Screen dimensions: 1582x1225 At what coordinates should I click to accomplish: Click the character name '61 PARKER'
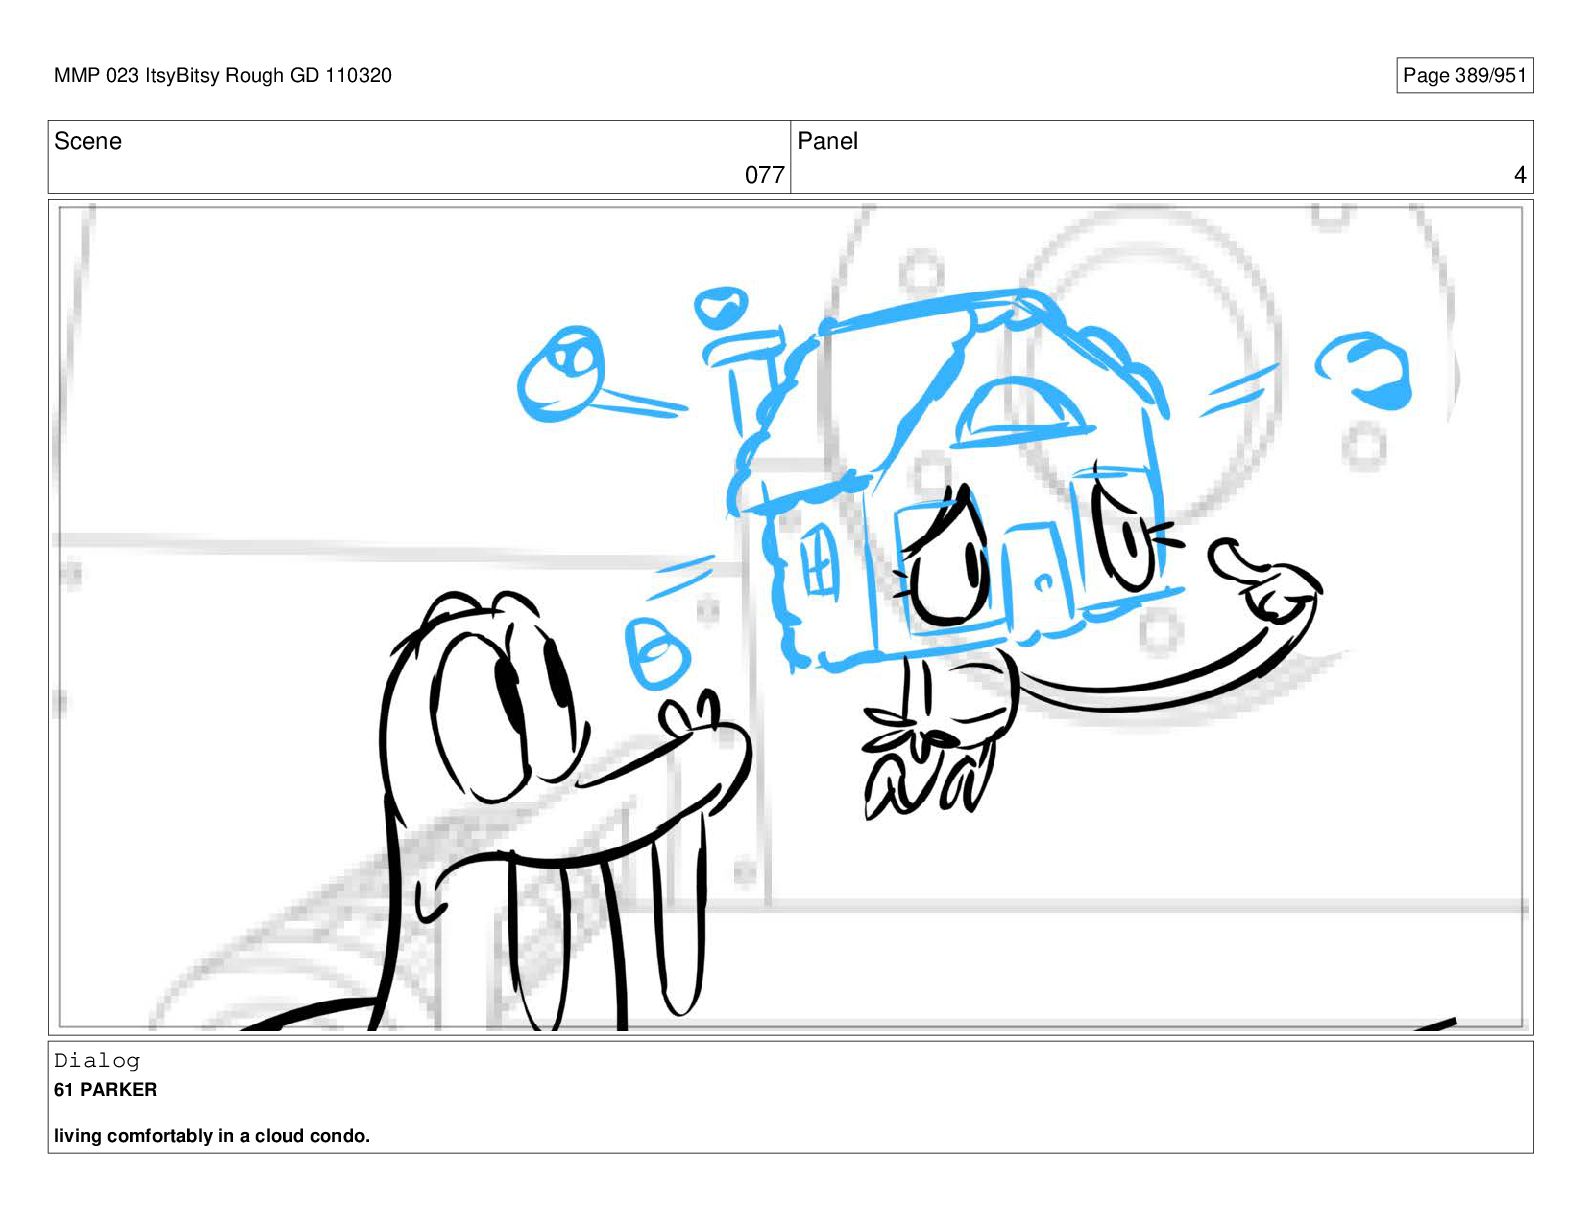pyautogui.click(x=105, y=1089)
